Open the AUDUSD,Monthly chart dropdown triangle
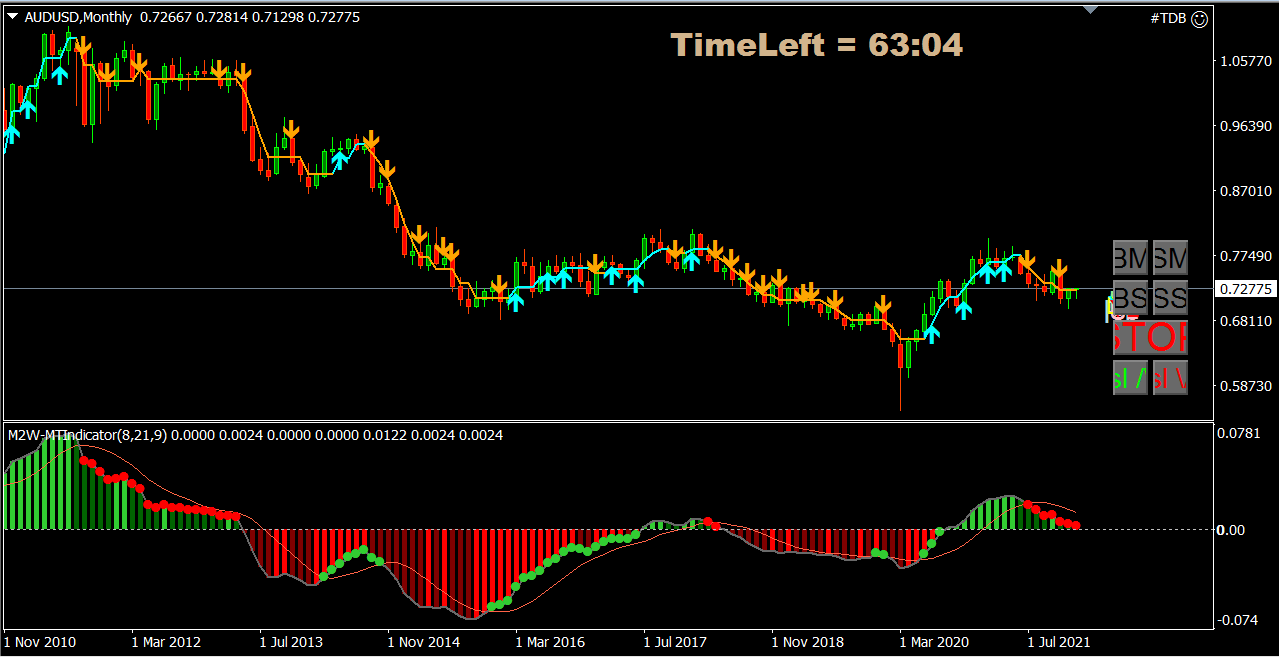The width and height of the screenshot is (1279, 658). click(x=11, y=17)
